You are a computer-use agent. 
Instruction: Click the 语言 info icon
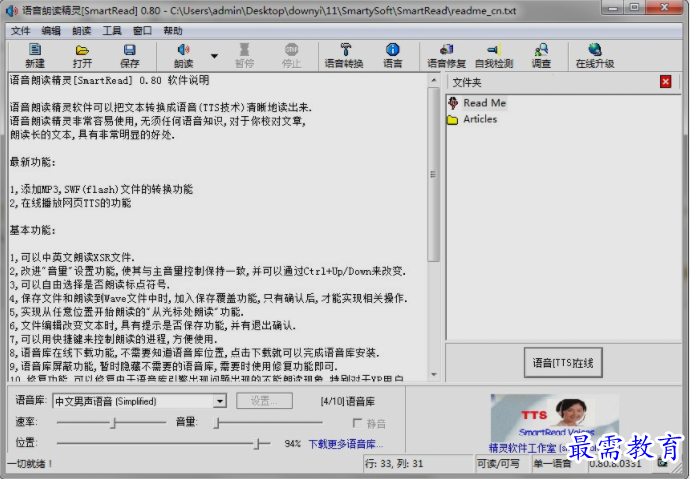tap(392, 55)
